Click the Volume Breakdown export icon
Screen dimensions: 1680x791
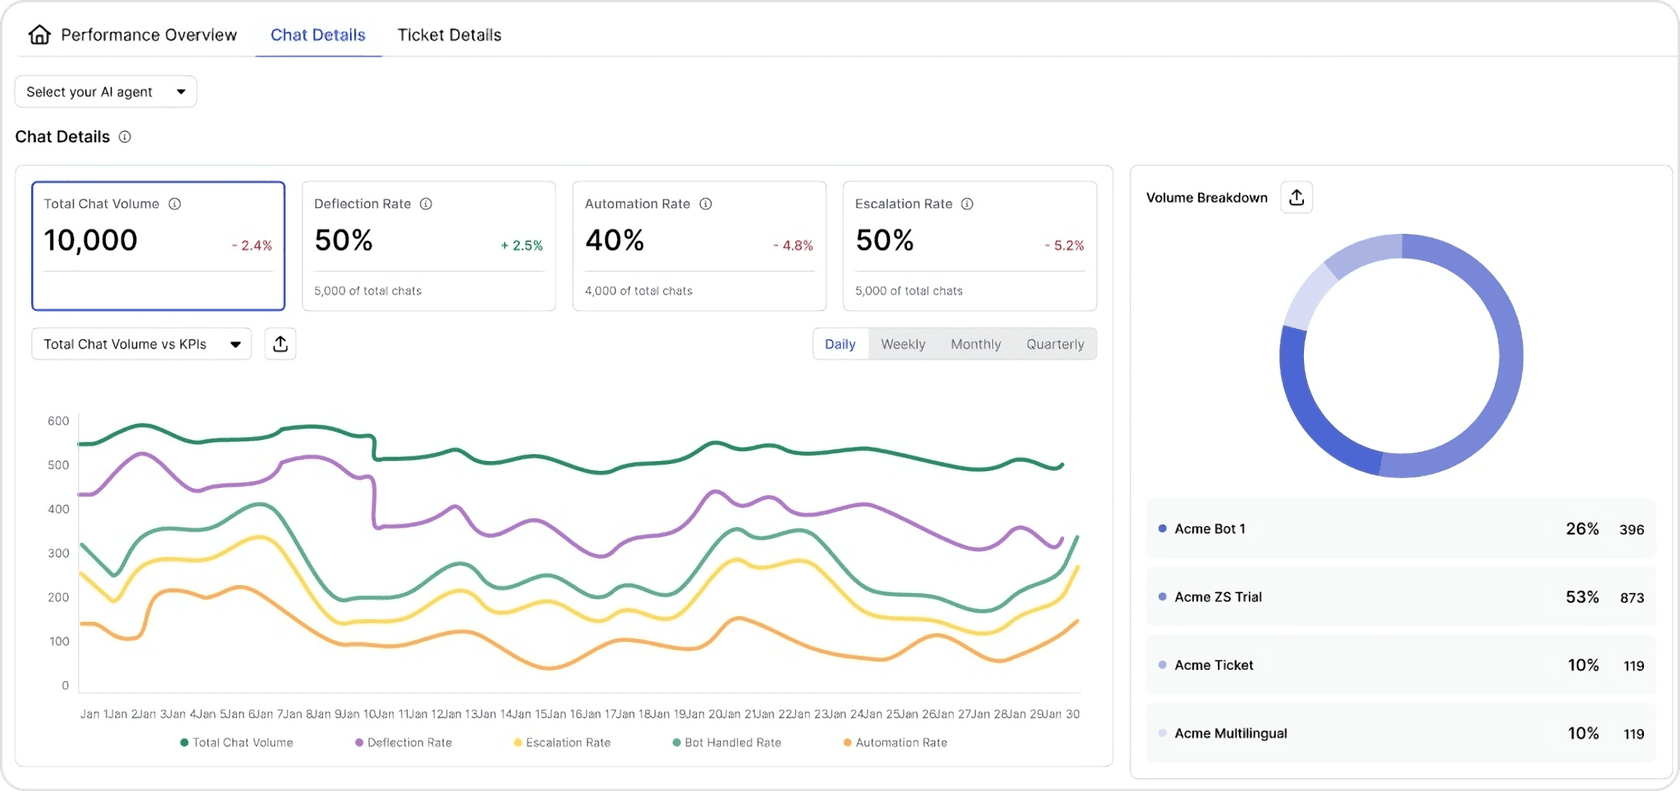point(1296,198)
